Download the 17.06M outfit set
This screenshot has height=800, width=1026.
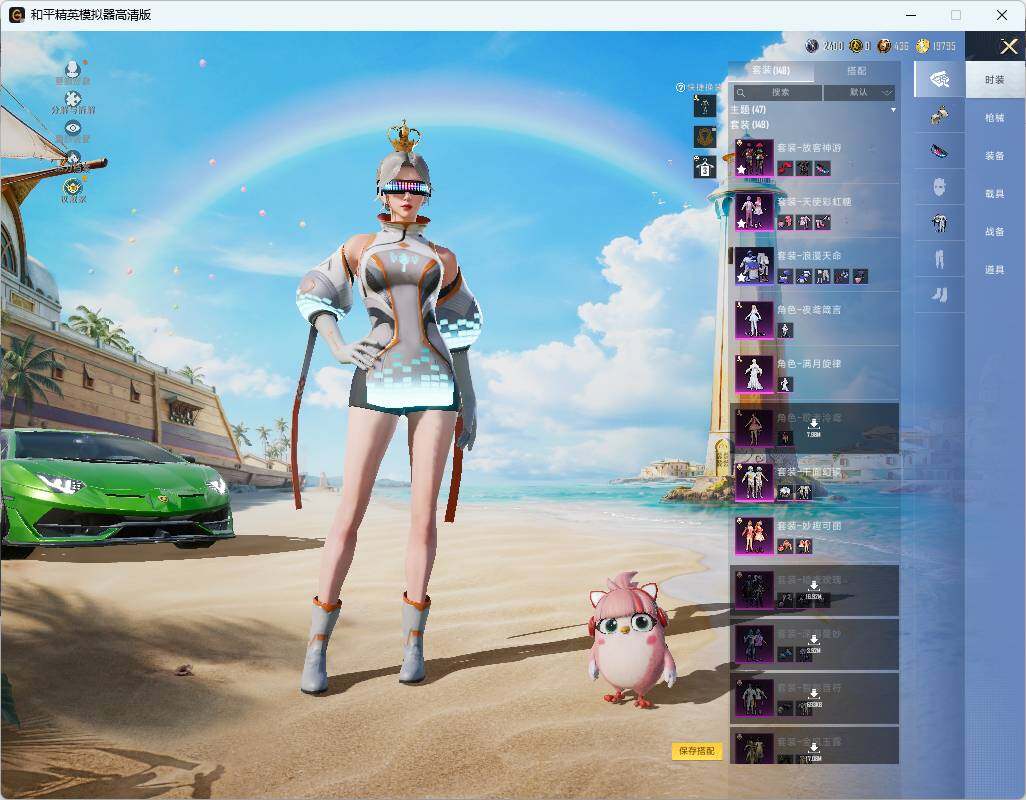coord(813,752)
